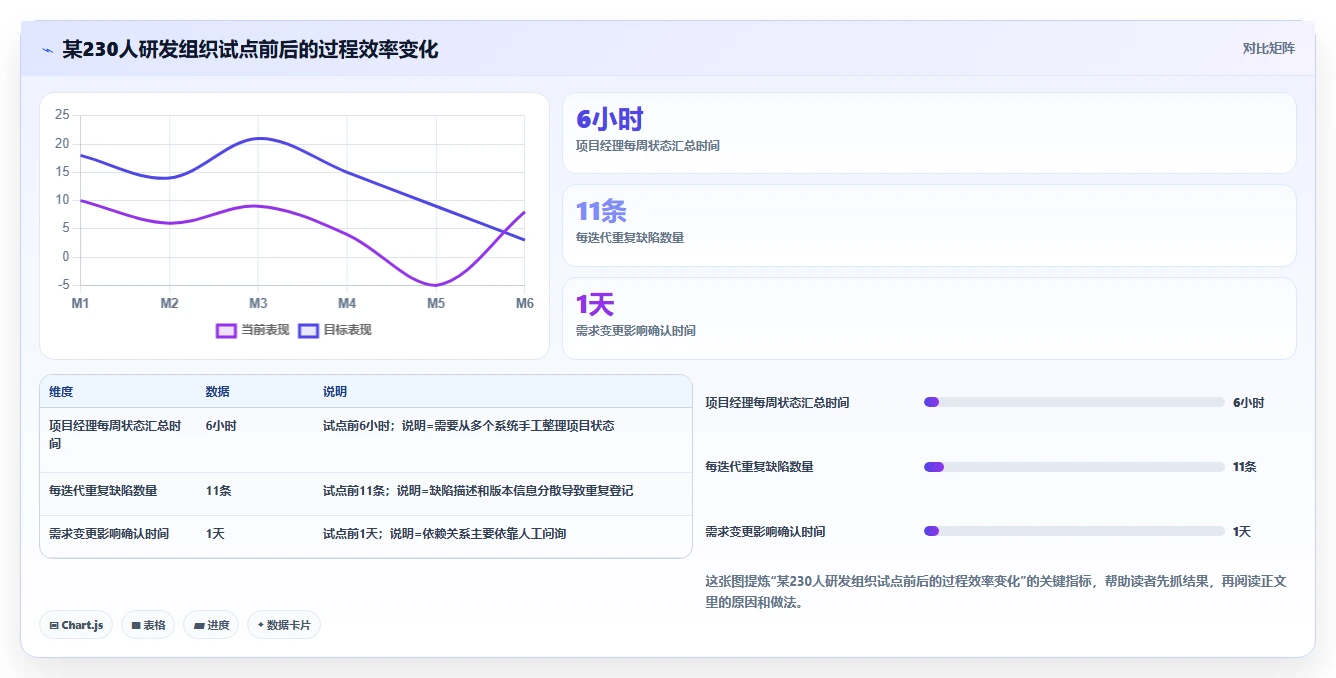Screen dimensions: 1336x678
Task: Click table cell 项目经理每周状态汇总时间
Action: [x=116, y=434]
